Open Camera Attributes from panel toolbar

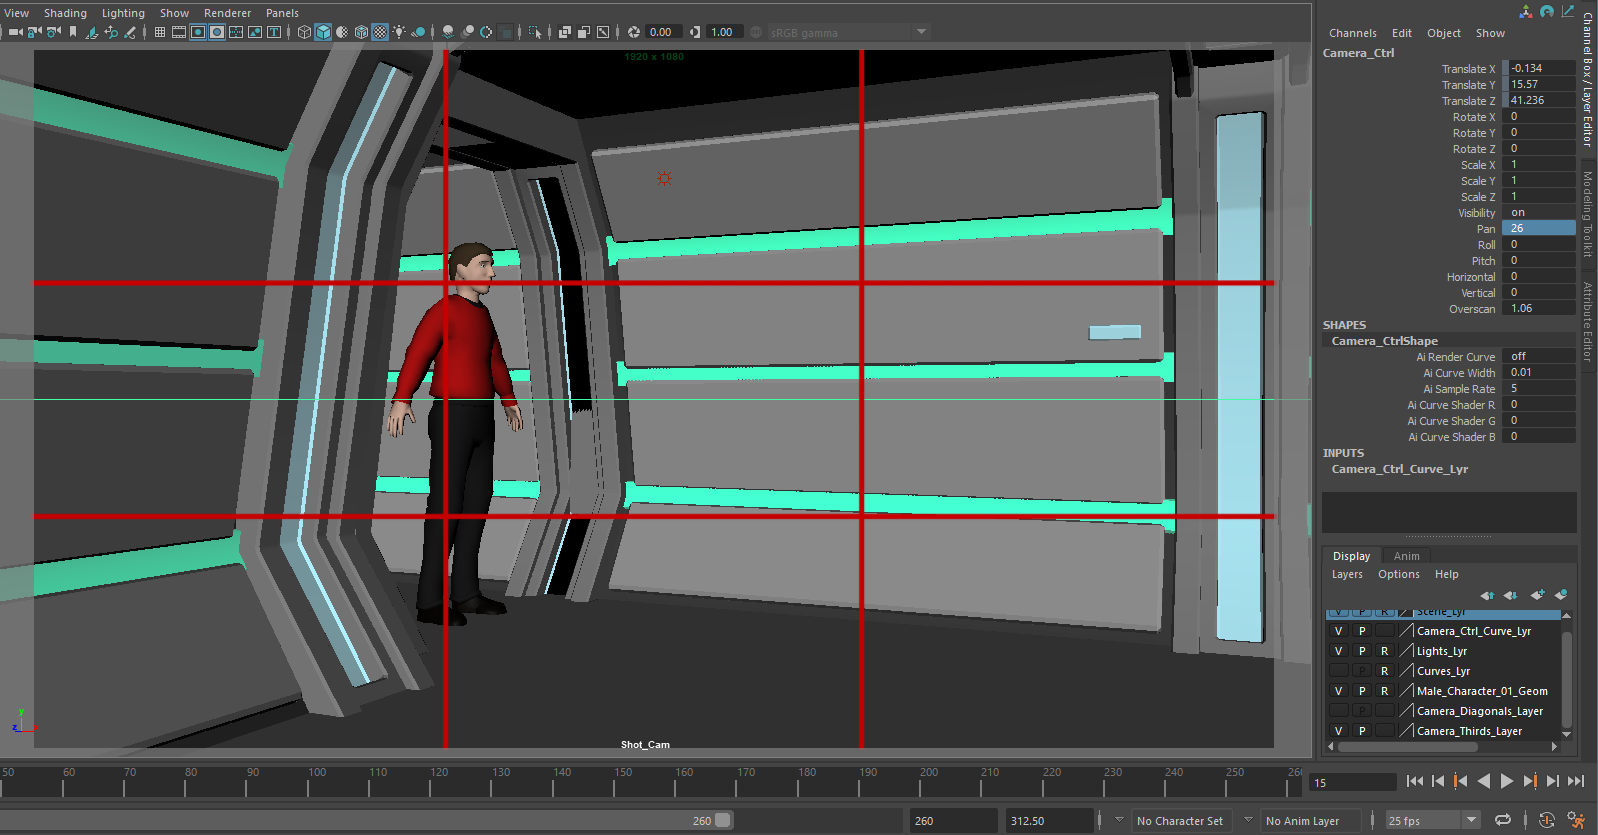53,32
